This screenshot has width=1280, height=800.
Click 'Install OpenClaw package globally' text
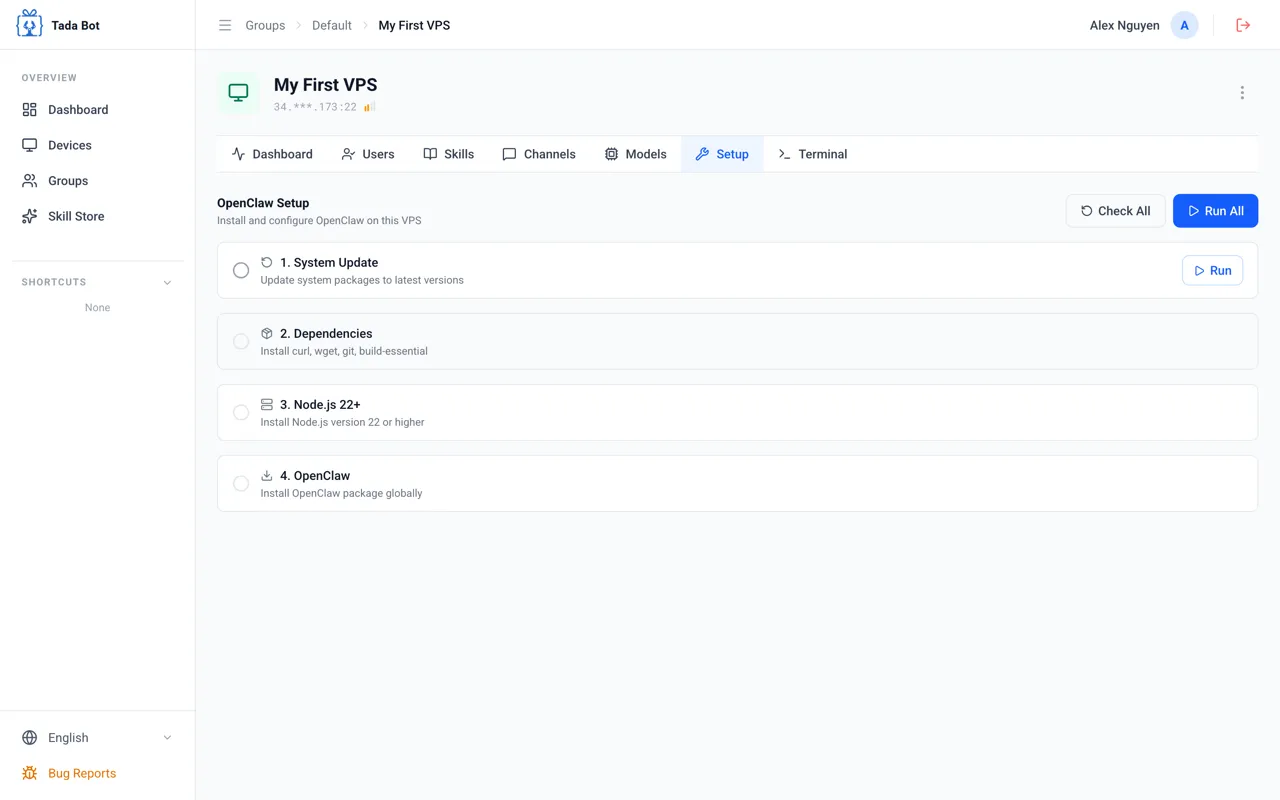point(342,493)
